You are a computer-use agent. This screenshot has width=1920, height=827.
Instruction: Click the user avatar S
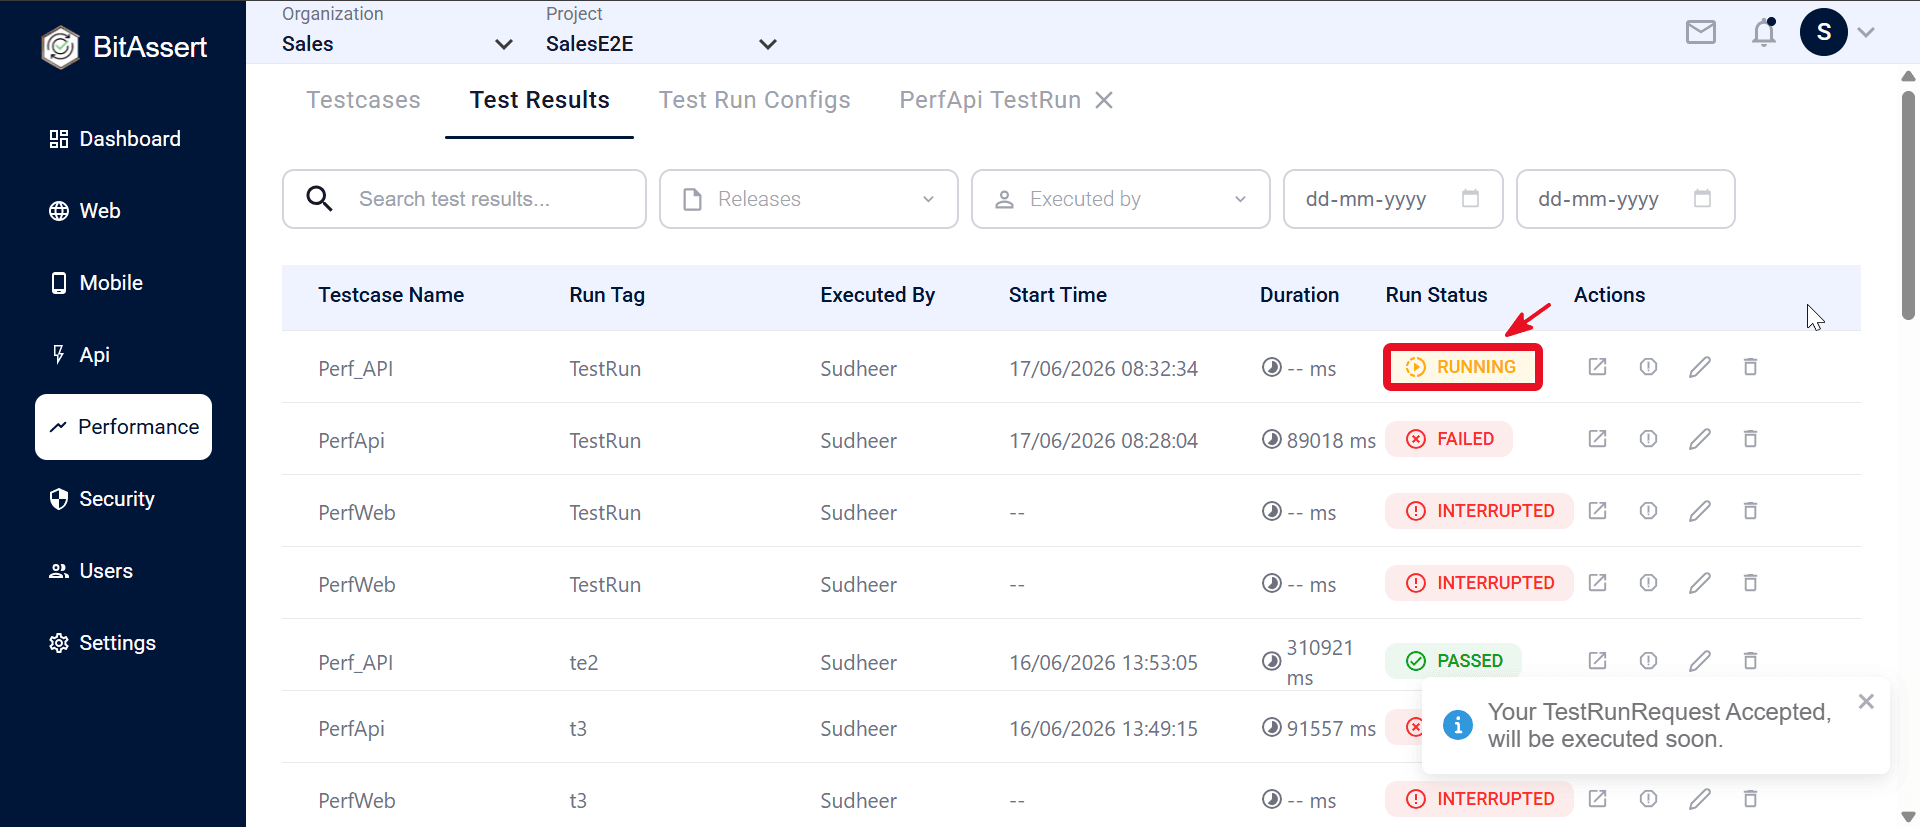(1823, 32)
